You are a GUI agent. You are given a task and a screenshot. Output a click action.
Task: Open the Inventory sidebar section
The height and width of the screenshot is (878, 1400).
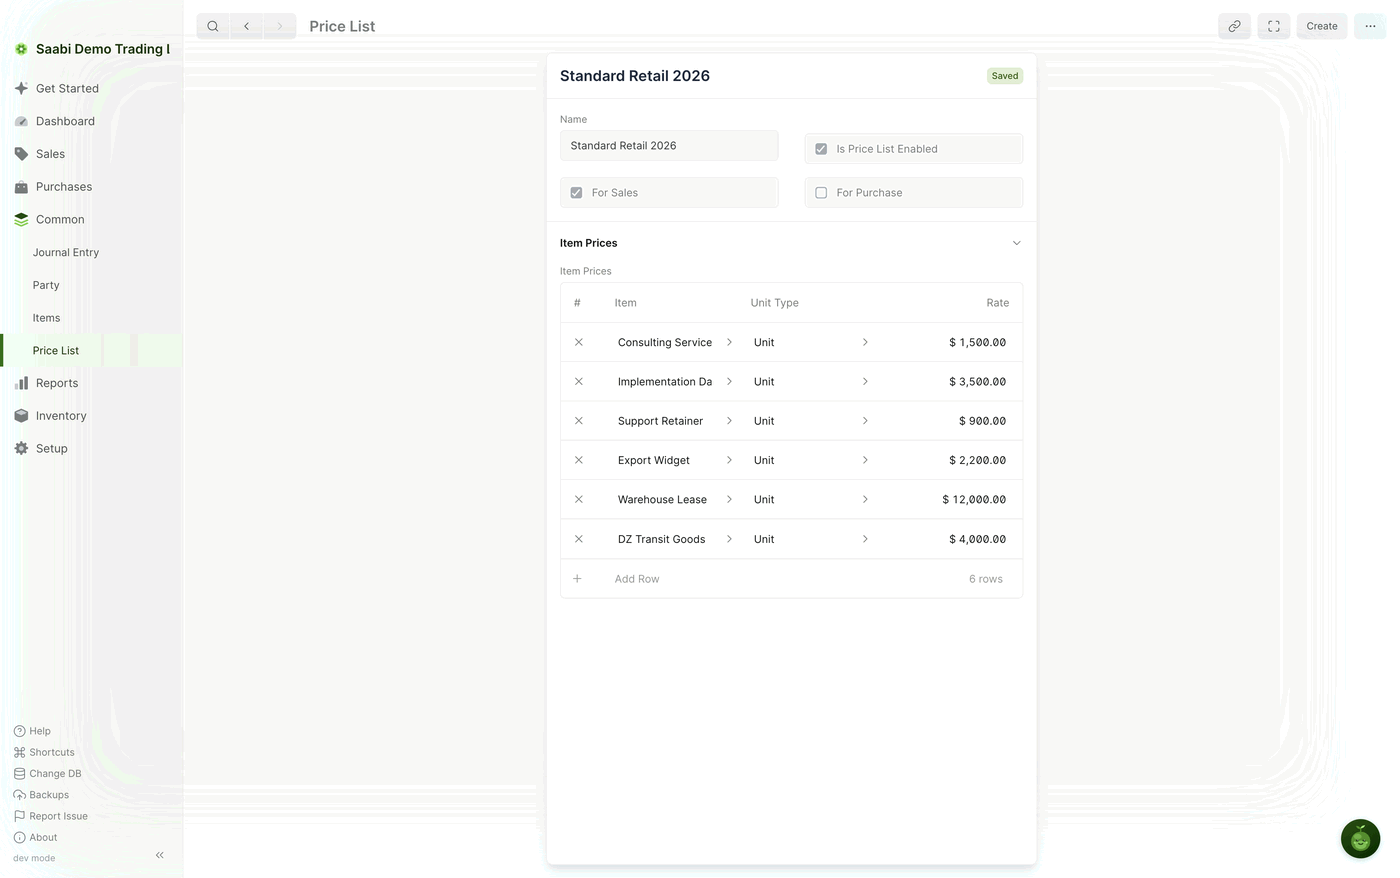(x=91, y=416)
